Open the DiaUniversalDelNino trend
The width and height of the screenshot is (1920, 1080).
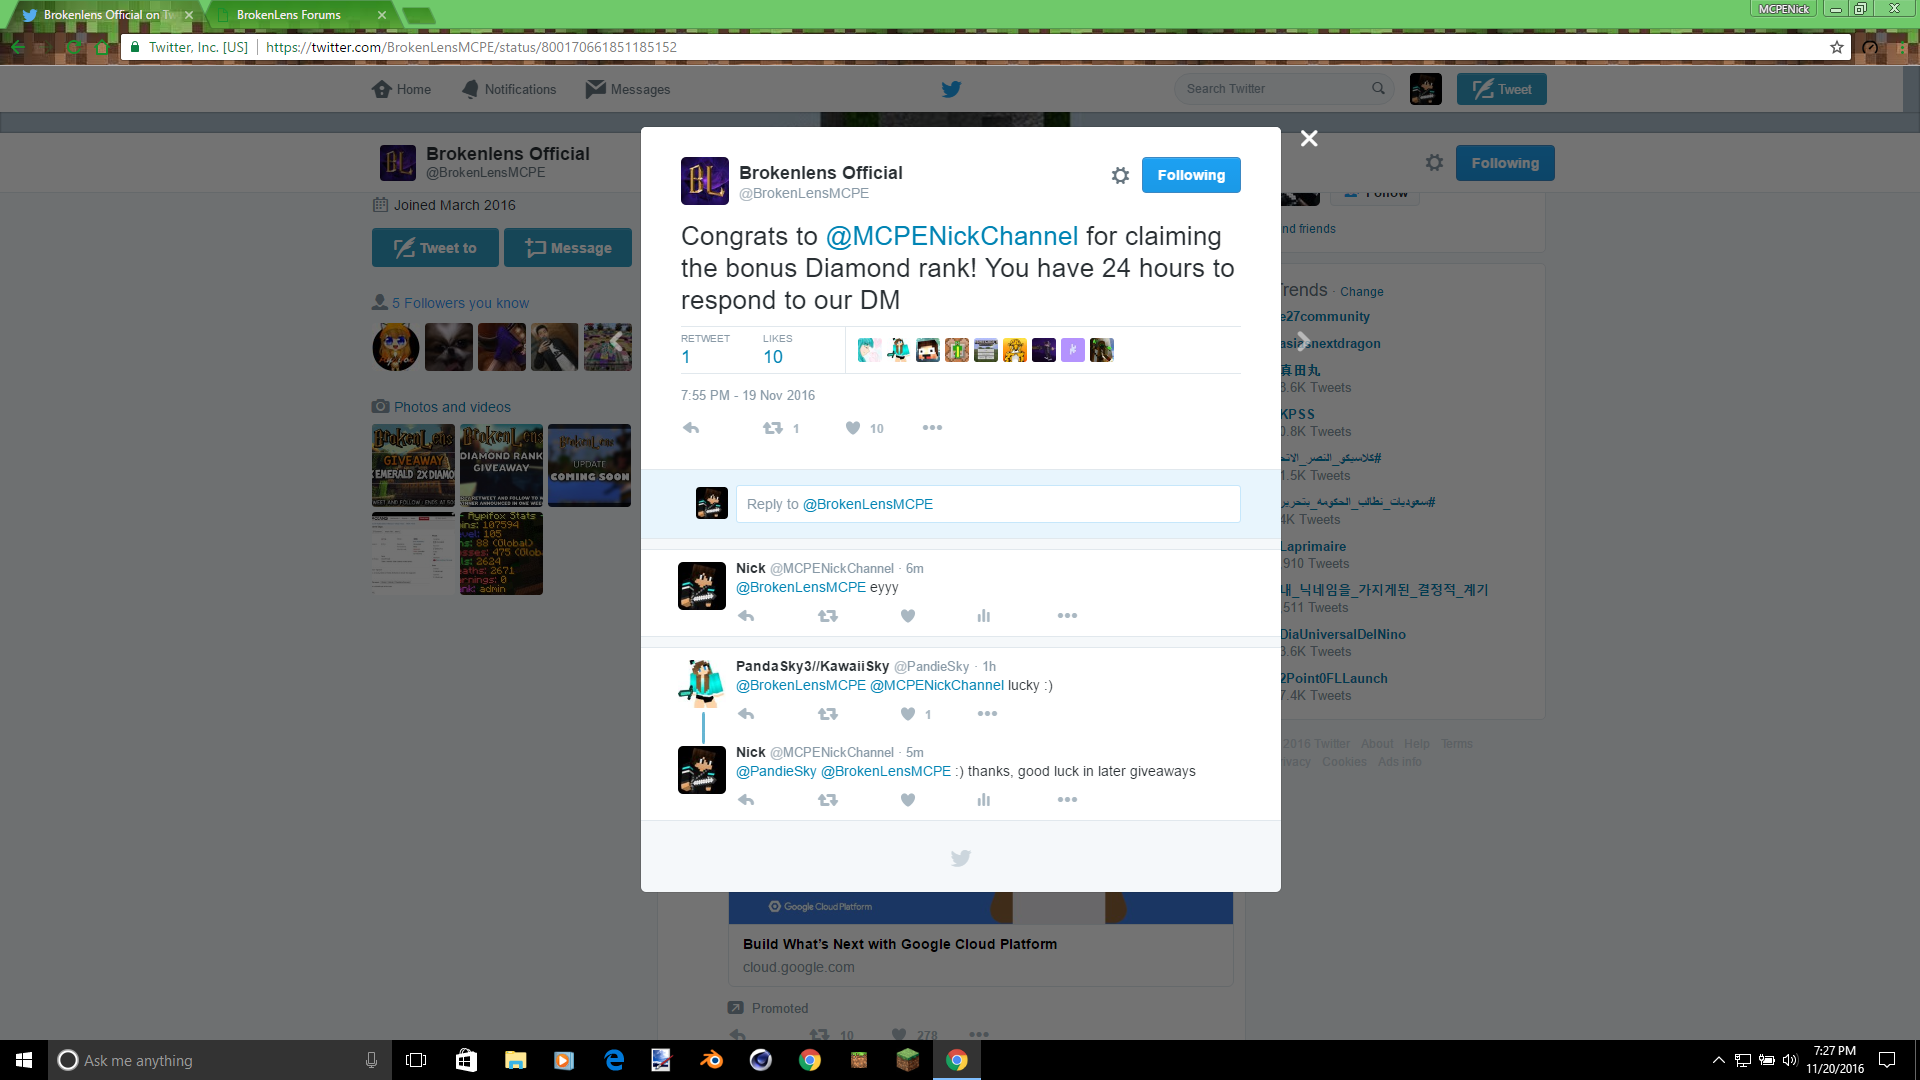click(x=1343, y=635)
